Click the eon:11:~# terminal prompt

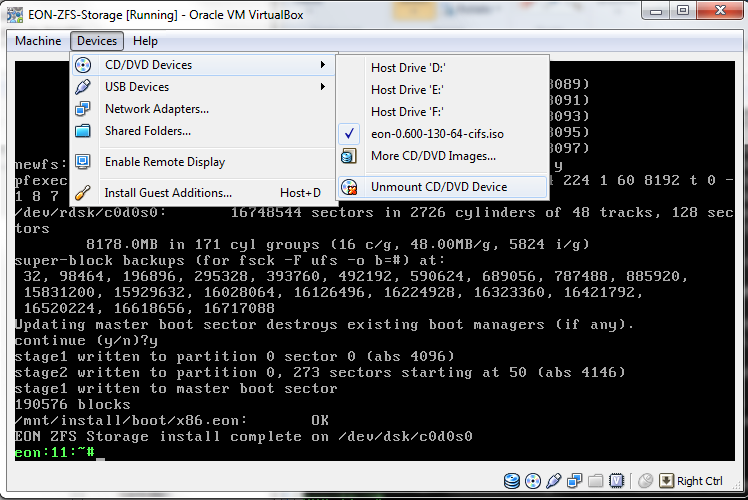[x=54, y=452]
